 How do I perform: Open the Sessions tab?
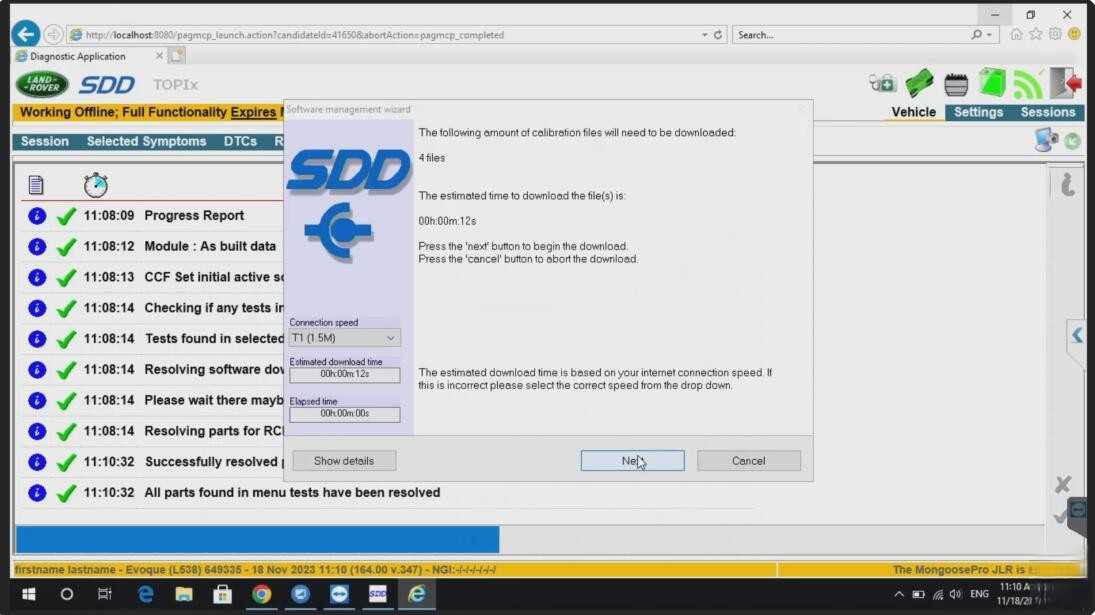(x=1048, y=112)
